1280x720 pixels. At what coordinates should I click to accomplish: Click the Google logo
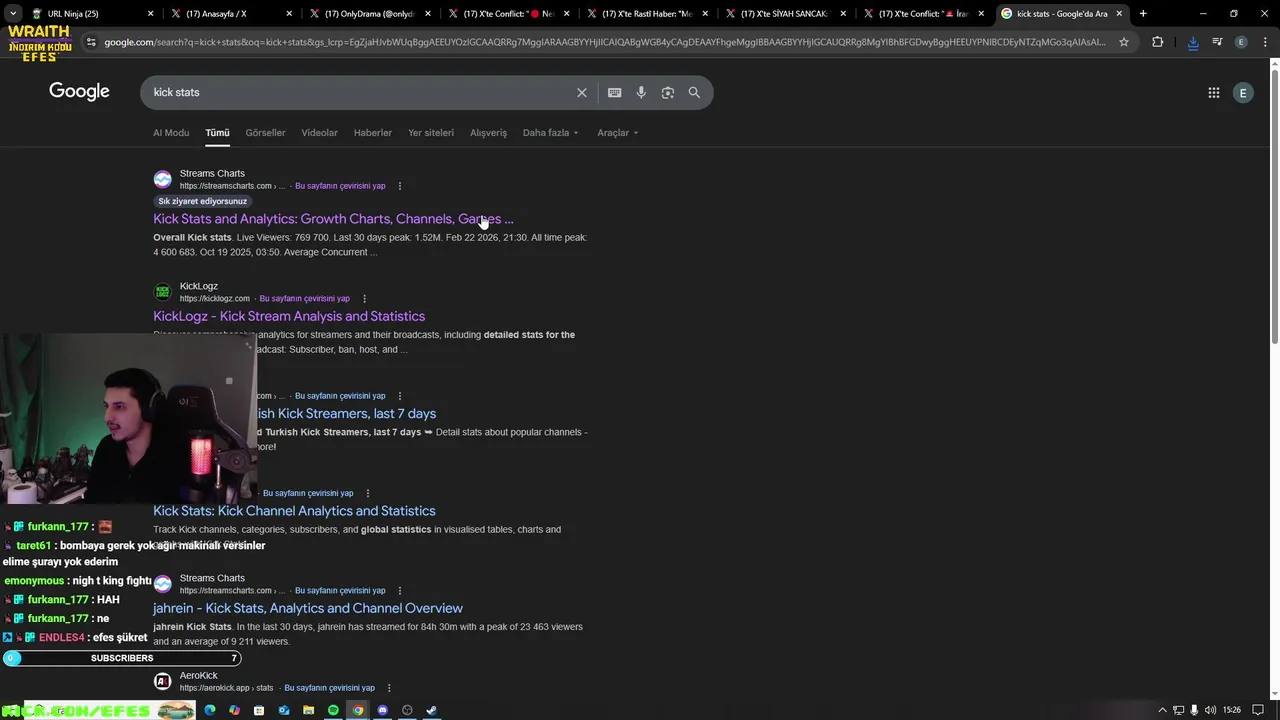pos(79,92)
